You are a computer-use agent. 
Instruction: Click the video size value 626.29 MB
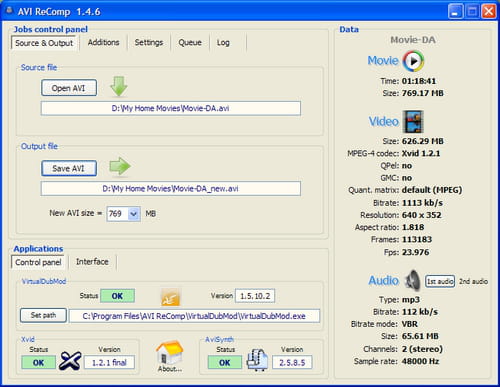pos(423,141)
